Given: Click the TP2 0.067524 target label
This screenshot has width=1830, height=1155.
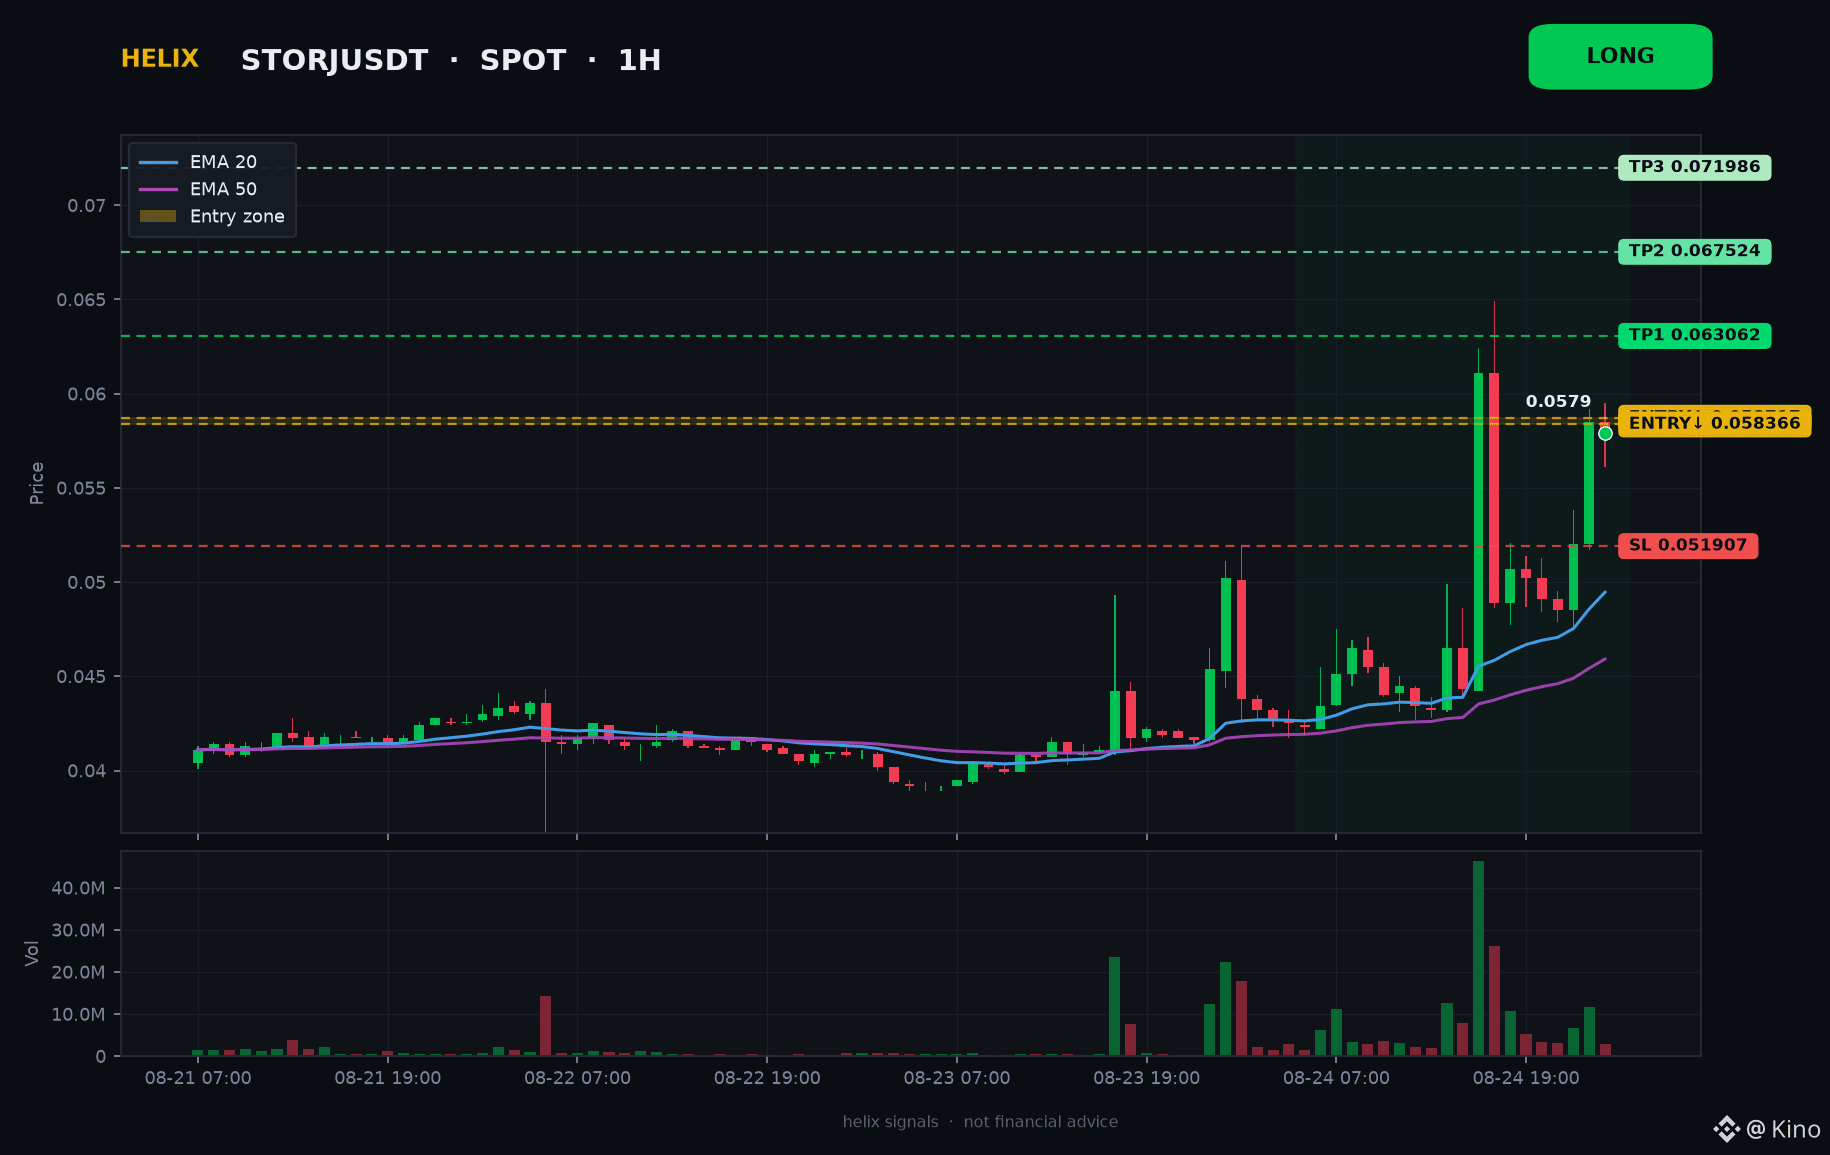Looking at the screenshot, I should click(x=1694, y=251).
